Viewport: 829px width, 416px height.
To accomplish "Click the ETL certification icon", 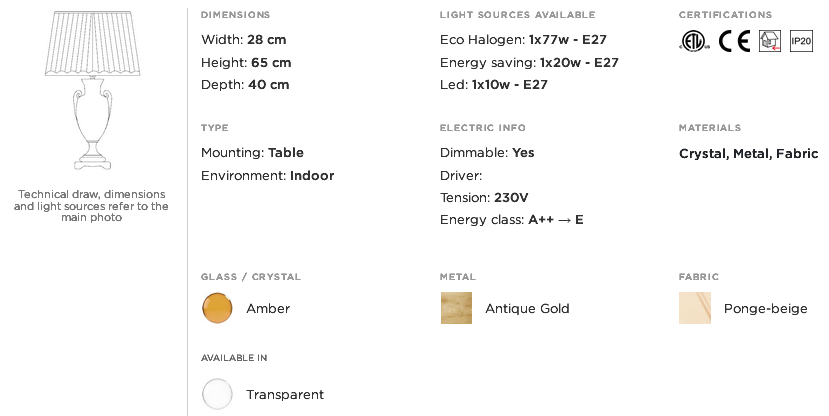I will tap(694, 41).
